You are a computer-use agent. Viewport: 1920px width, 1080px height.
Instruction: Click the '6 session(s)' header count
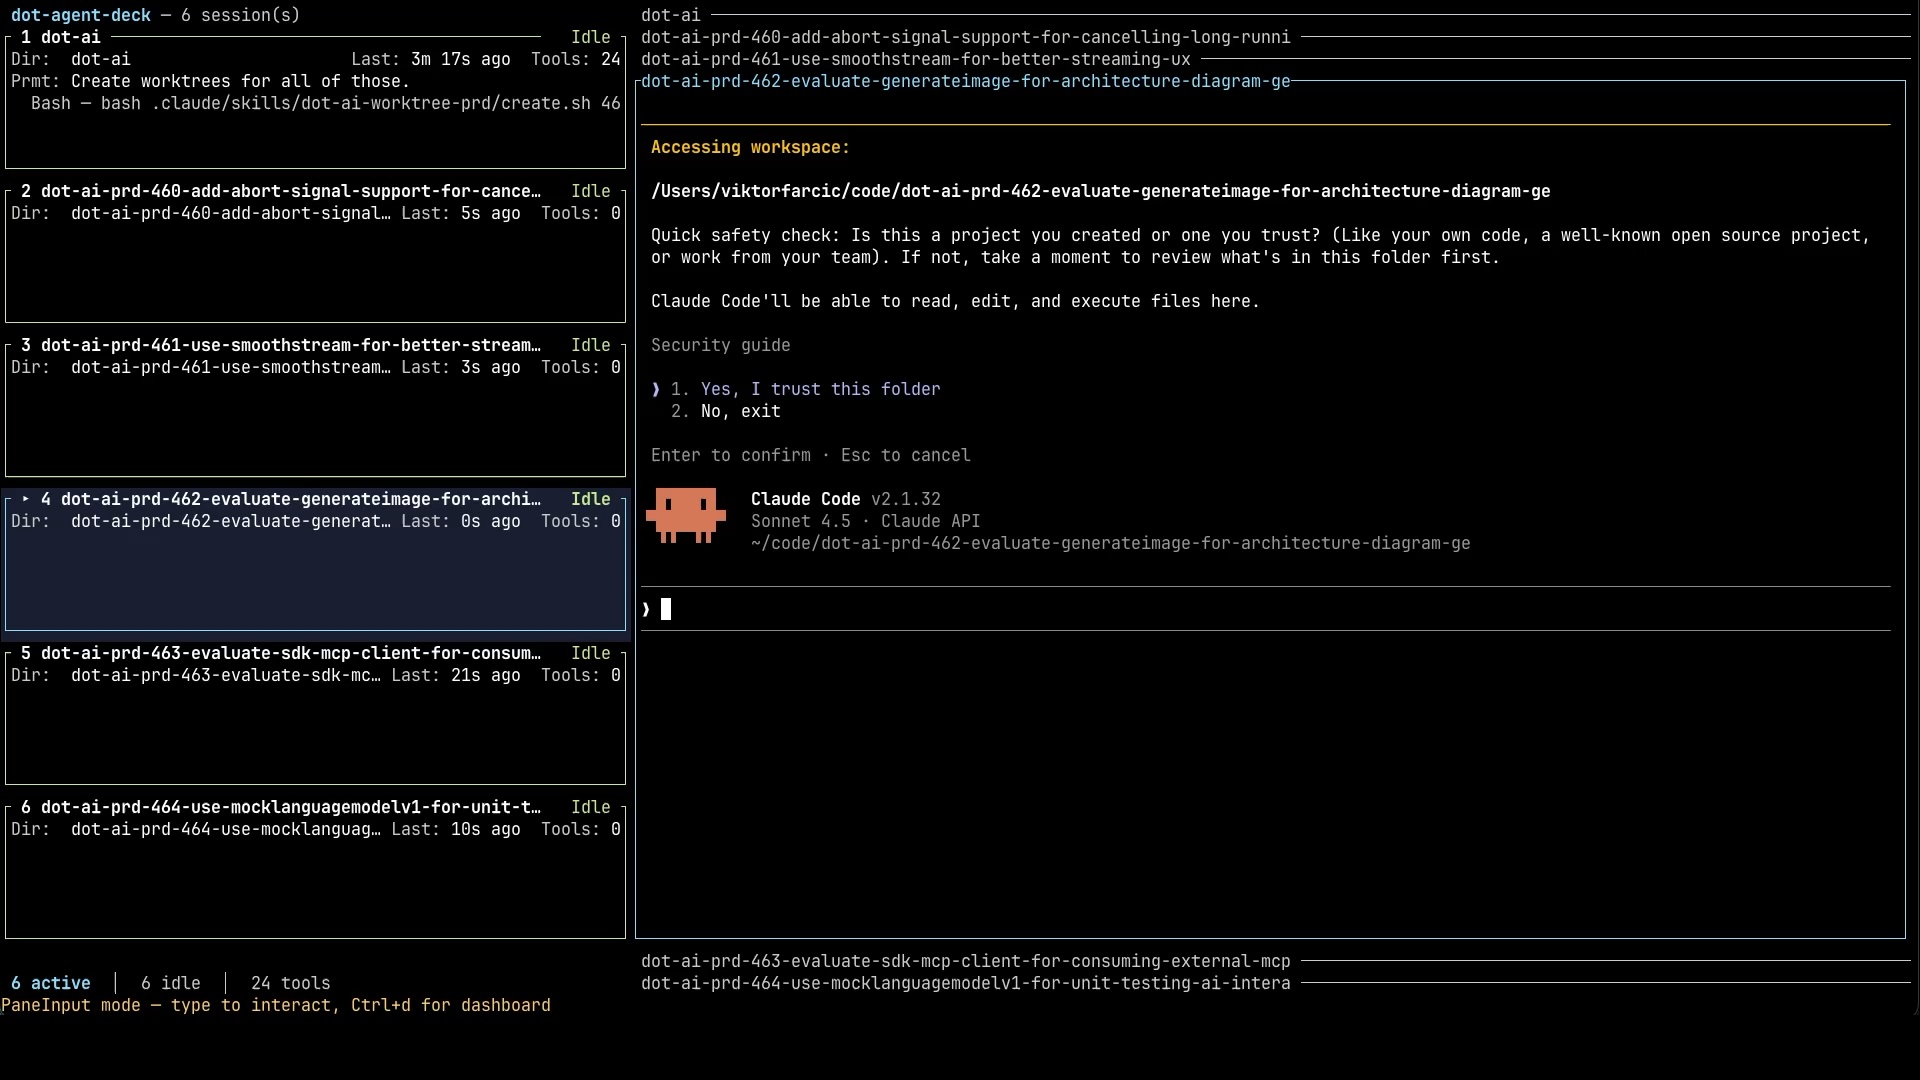click(x=241, y=15)
